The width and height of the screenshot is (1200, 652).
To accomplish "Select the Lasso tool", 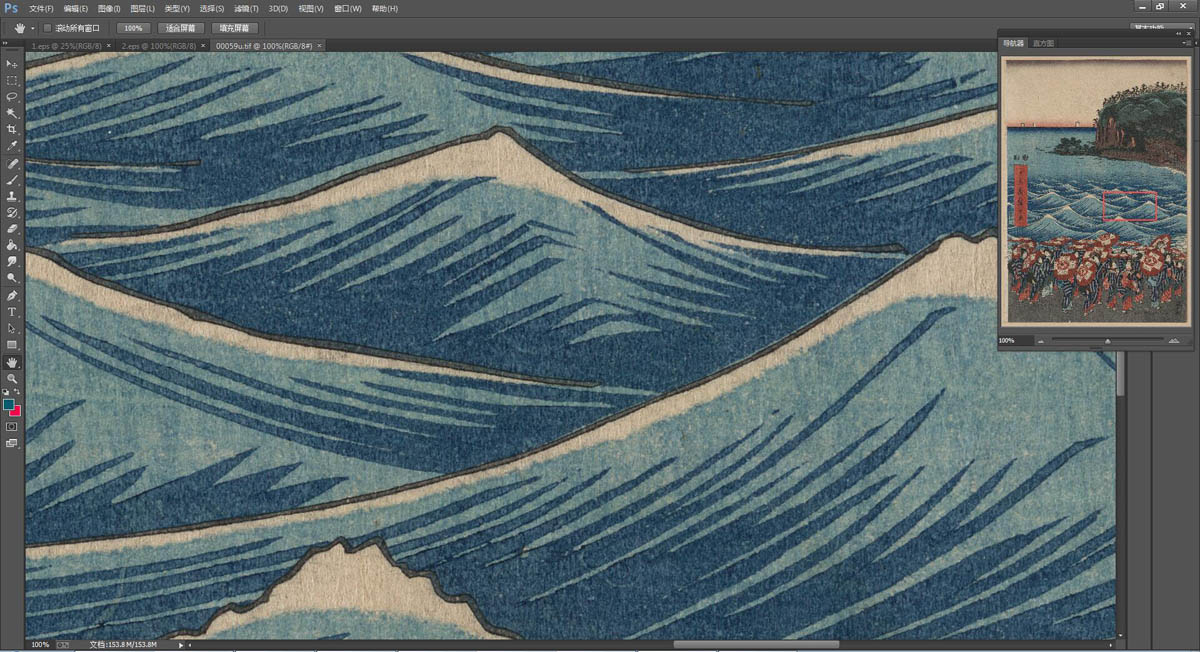I will coord(12,96).
